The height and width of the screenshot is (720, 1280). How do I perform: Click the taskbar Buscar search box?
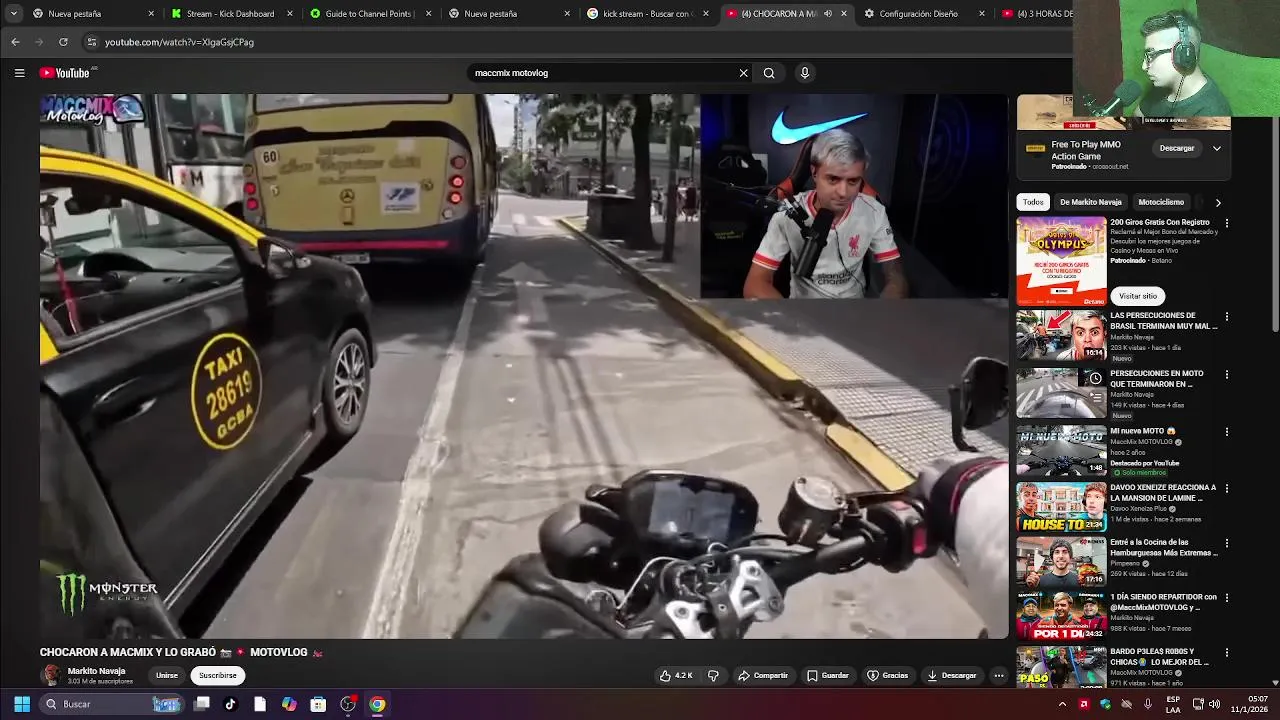tap(112, 704)
